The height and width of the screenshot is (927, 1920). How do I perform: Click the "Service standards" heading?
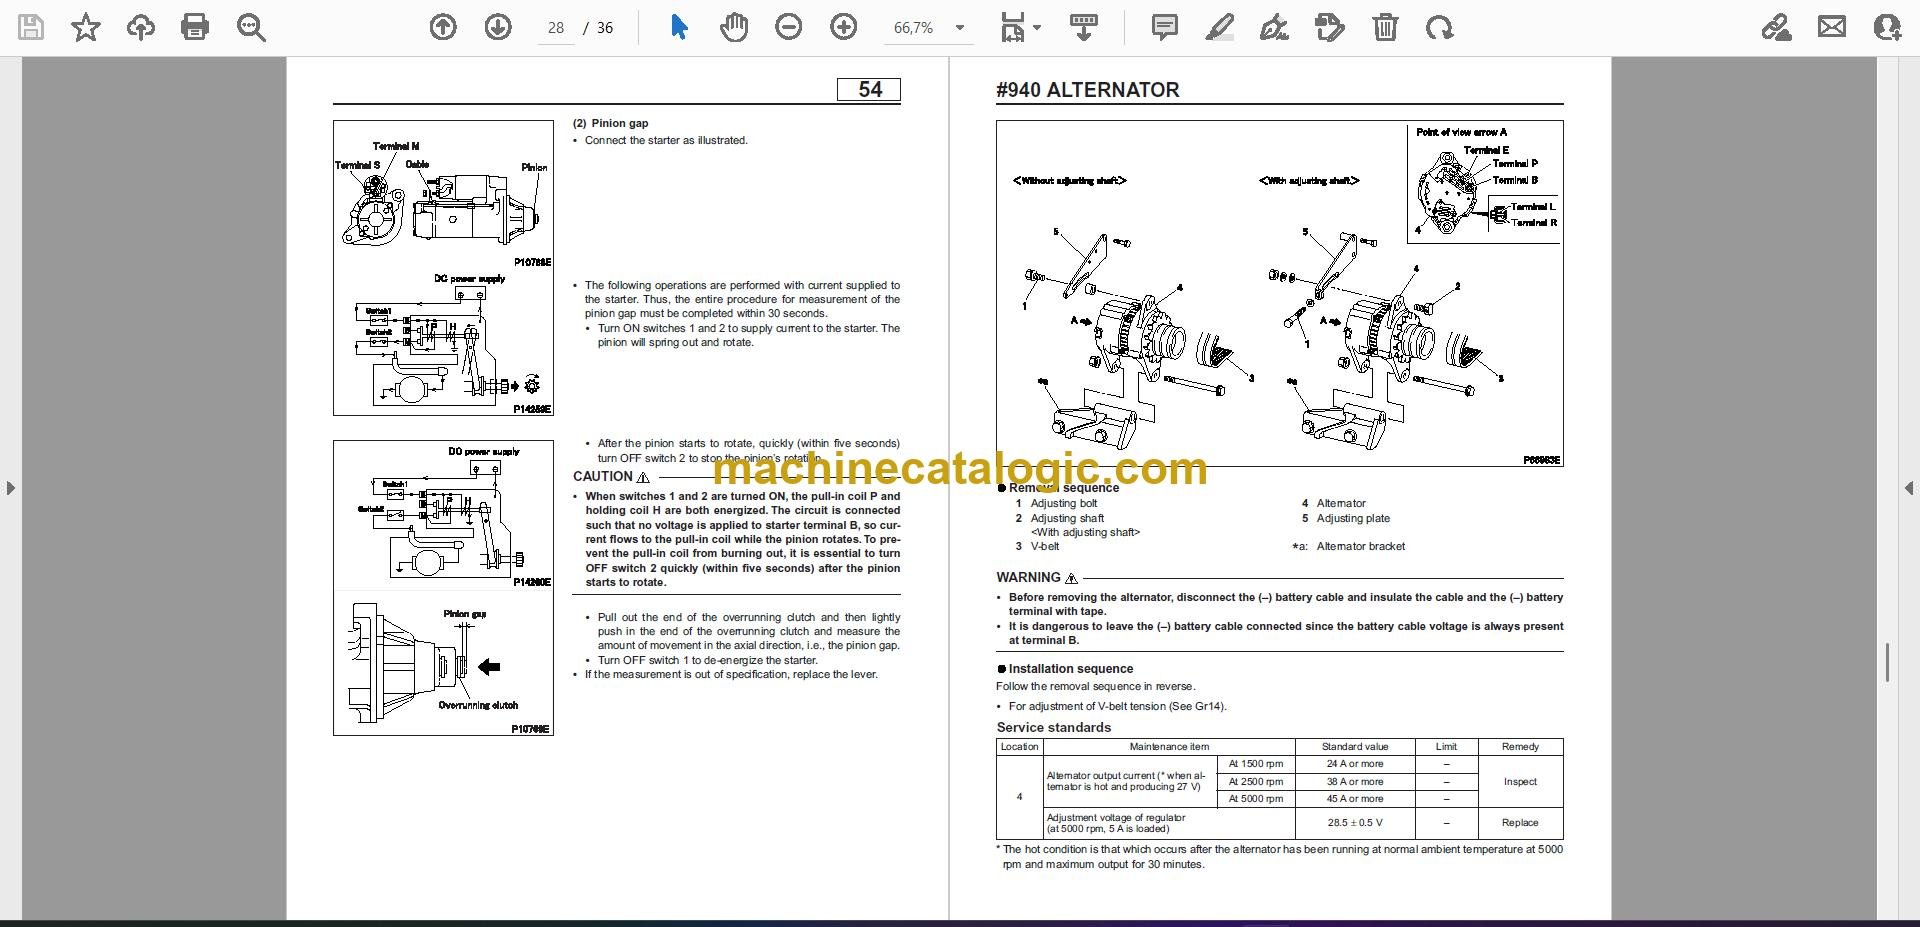1054,727
